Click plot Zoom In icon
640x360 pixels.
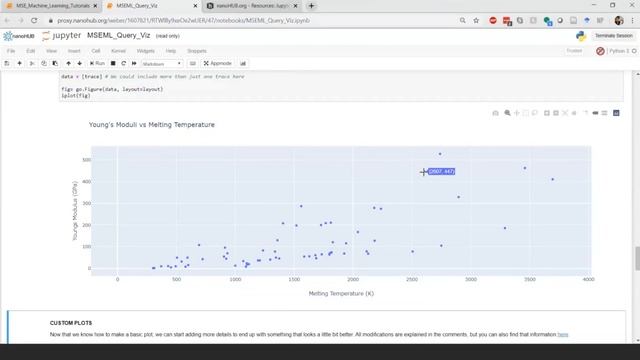point(547,113)
